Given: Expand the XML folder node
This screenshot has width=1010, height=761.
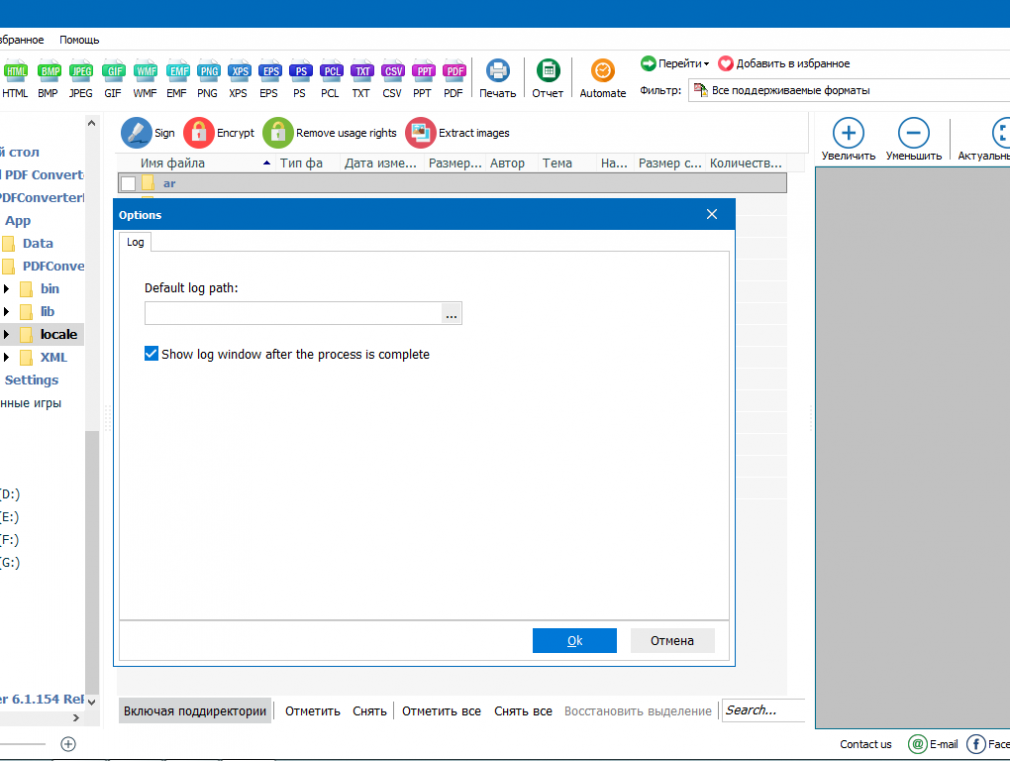Looking at the screenshot, I should (x=7, y=357).
